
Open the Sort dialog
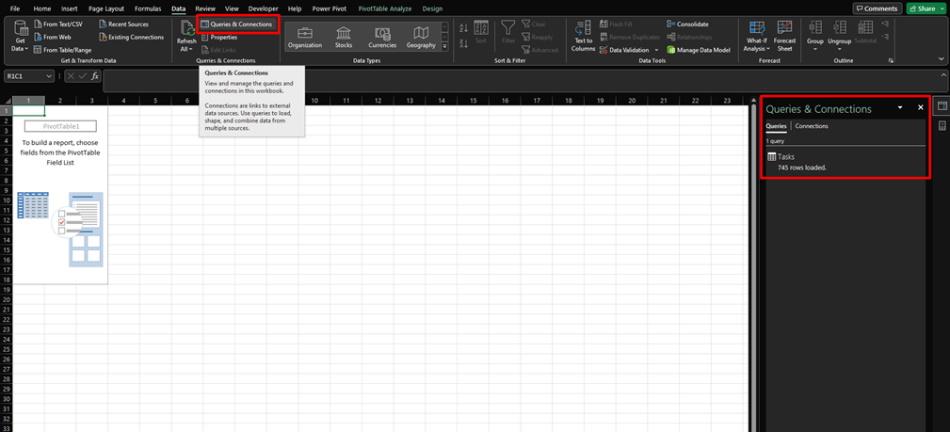point(481,32)
